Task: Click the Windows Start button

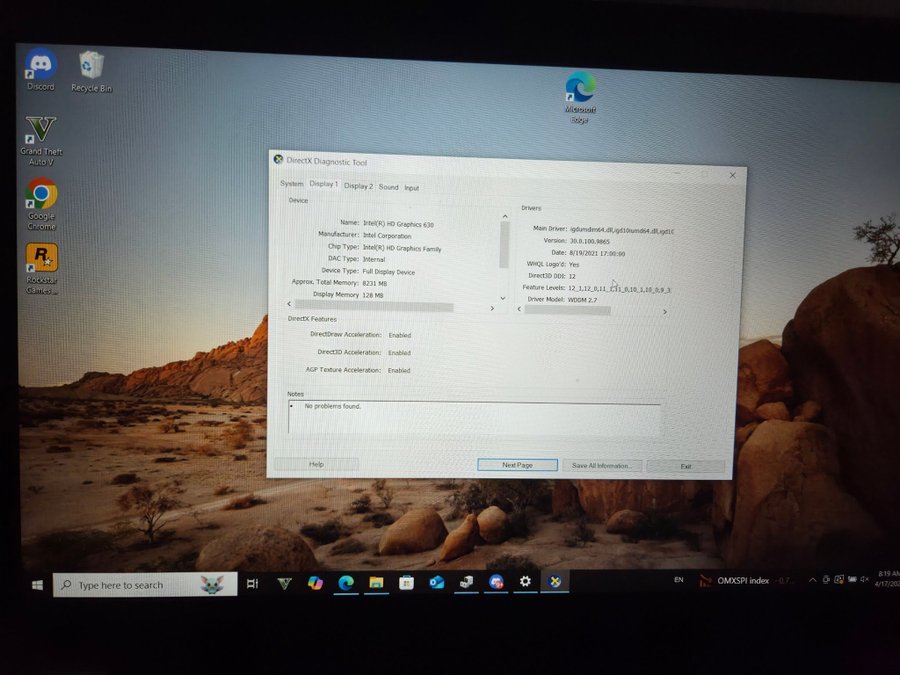Action: click(x=37, y=585)
